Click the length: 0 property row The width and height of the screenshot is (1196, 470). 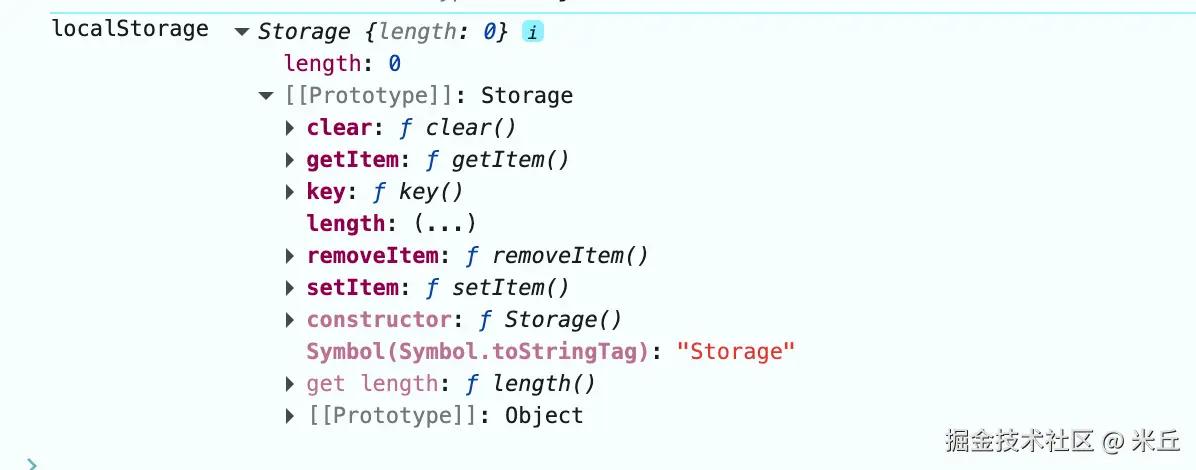pos(342,63)
